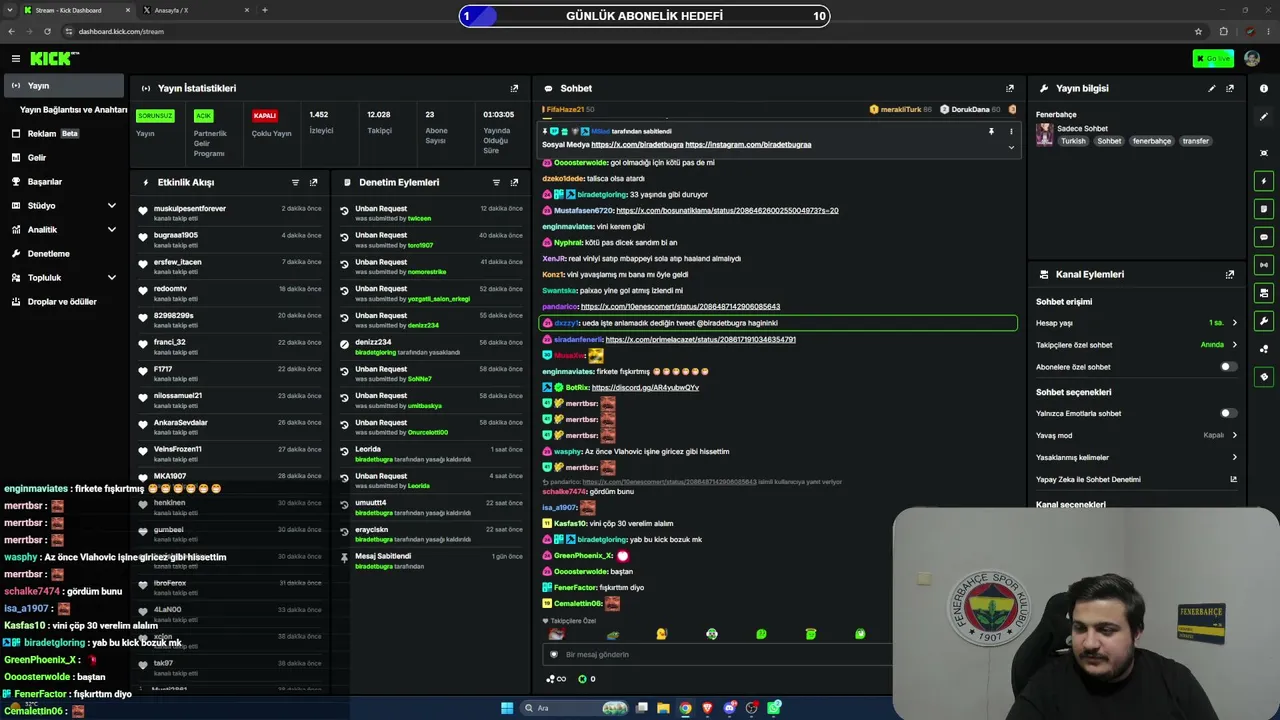The width and height of the screenshot is (1280, 720).
Task: Pop out the Sohbet chat panel
Action: 1010,88
